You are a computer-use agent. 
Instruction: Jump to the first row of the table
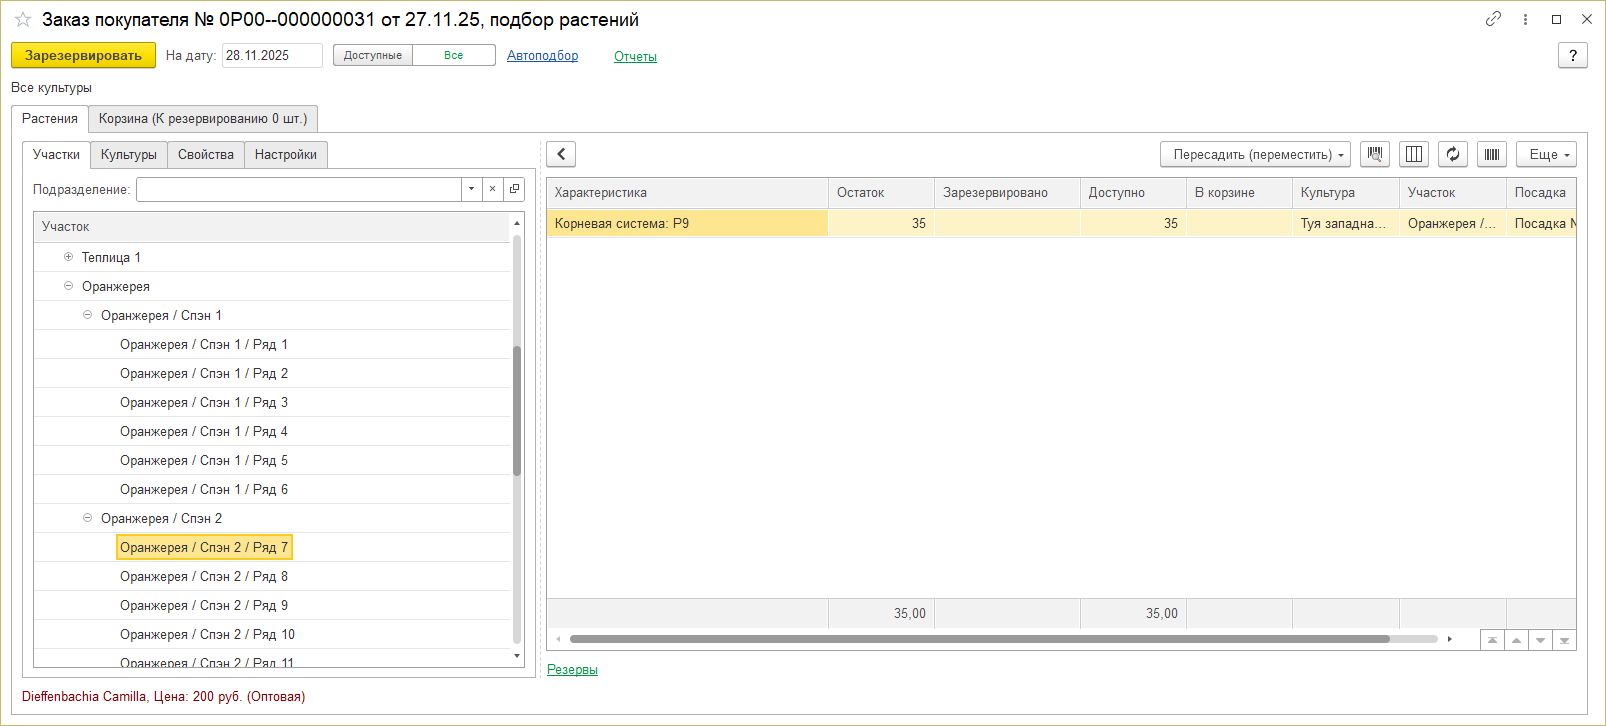click(x=1492, y=640)
